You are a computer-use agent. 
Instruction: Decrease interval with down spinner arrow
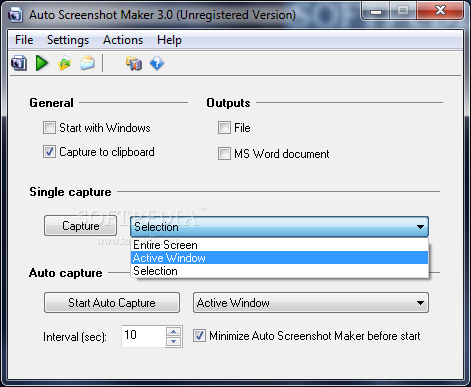coord(174,341)
